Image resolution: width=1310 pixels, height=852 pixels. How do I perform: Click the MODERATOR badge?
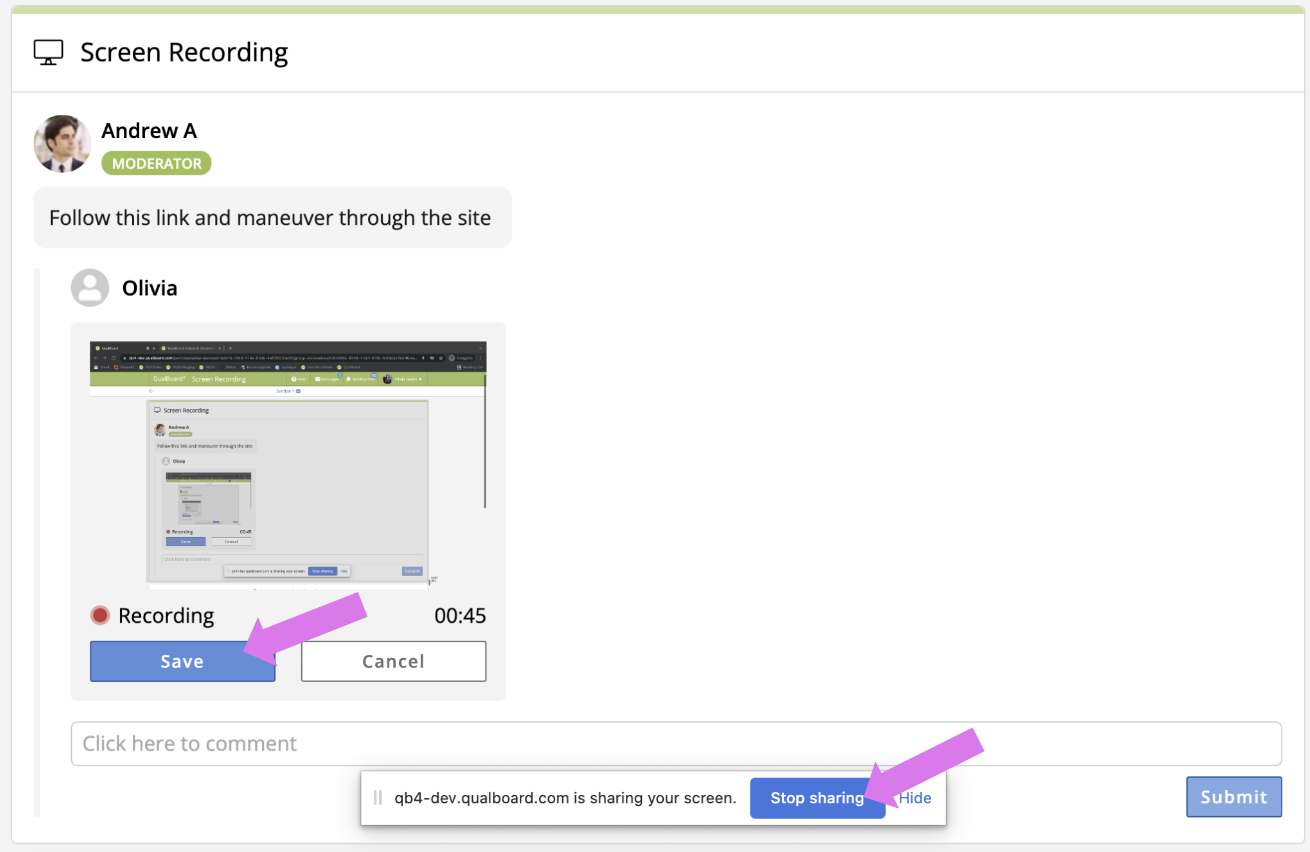(156, 163)
